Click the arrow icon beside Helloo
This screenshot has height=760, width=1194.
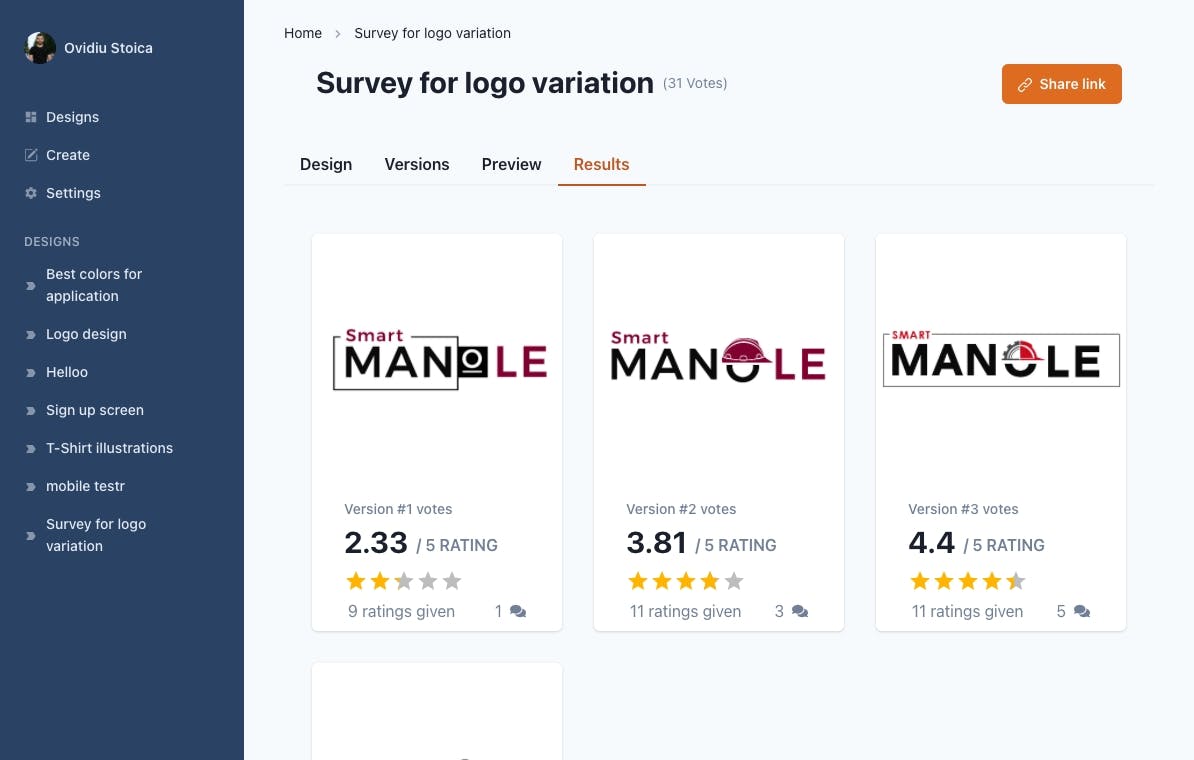30,373
